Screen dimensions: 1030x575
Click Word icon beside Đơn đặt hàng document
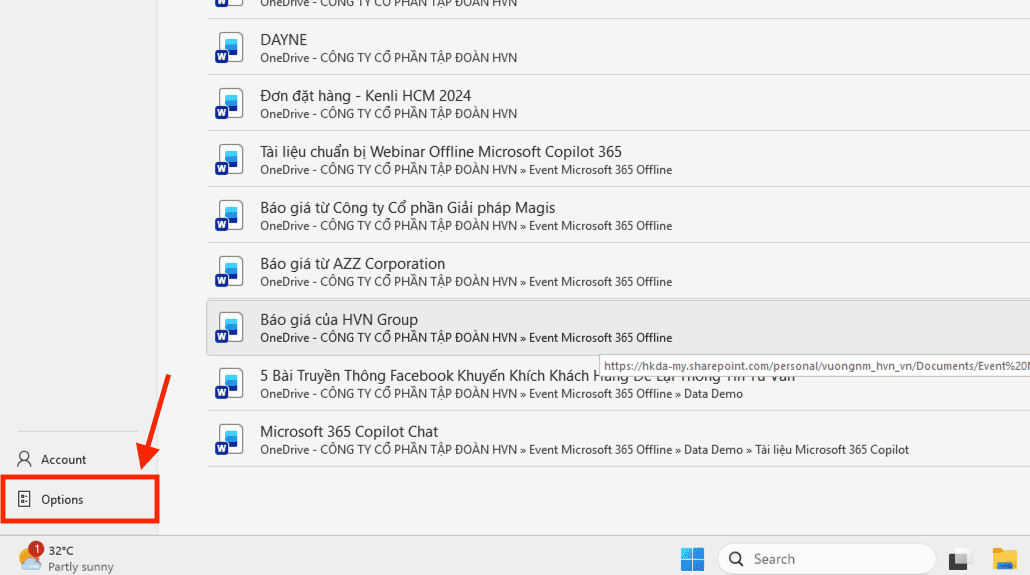[x=229, y=103]
